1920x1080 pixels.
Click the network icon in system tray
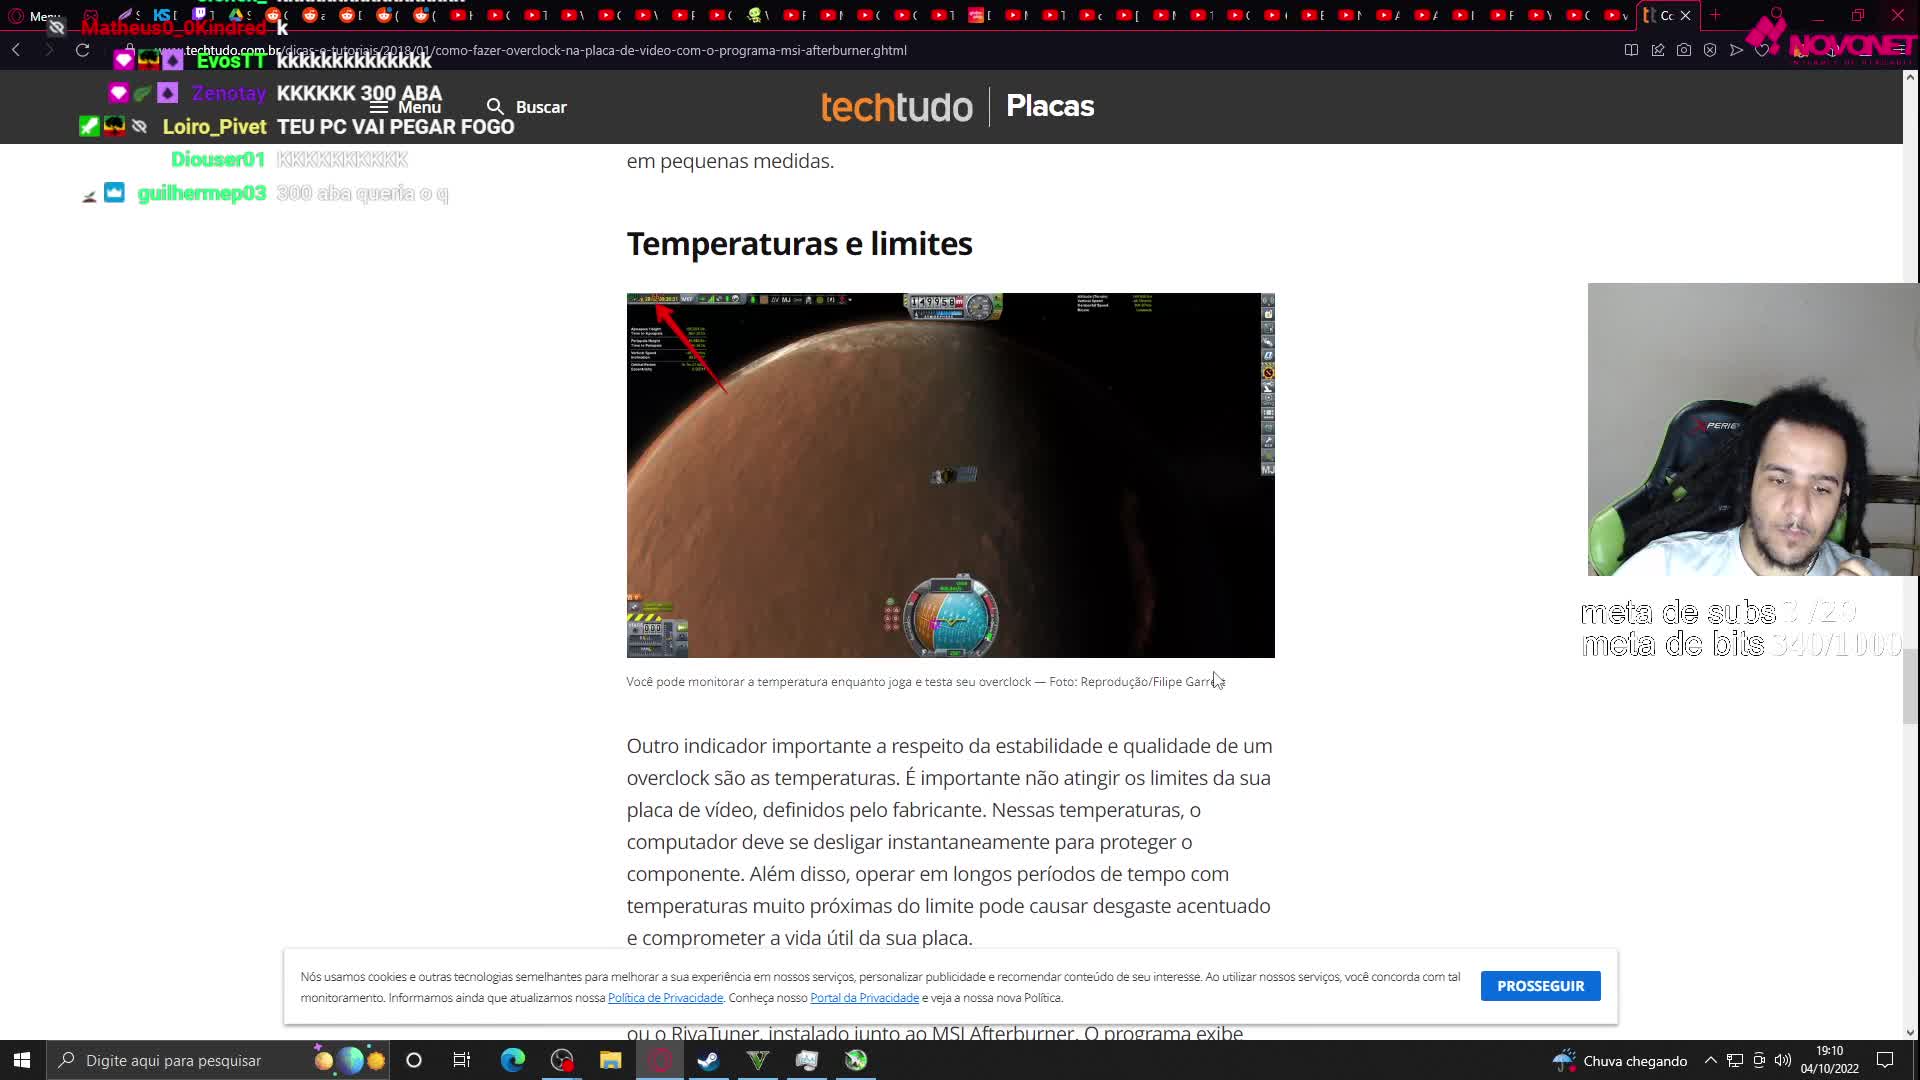1735,1061
